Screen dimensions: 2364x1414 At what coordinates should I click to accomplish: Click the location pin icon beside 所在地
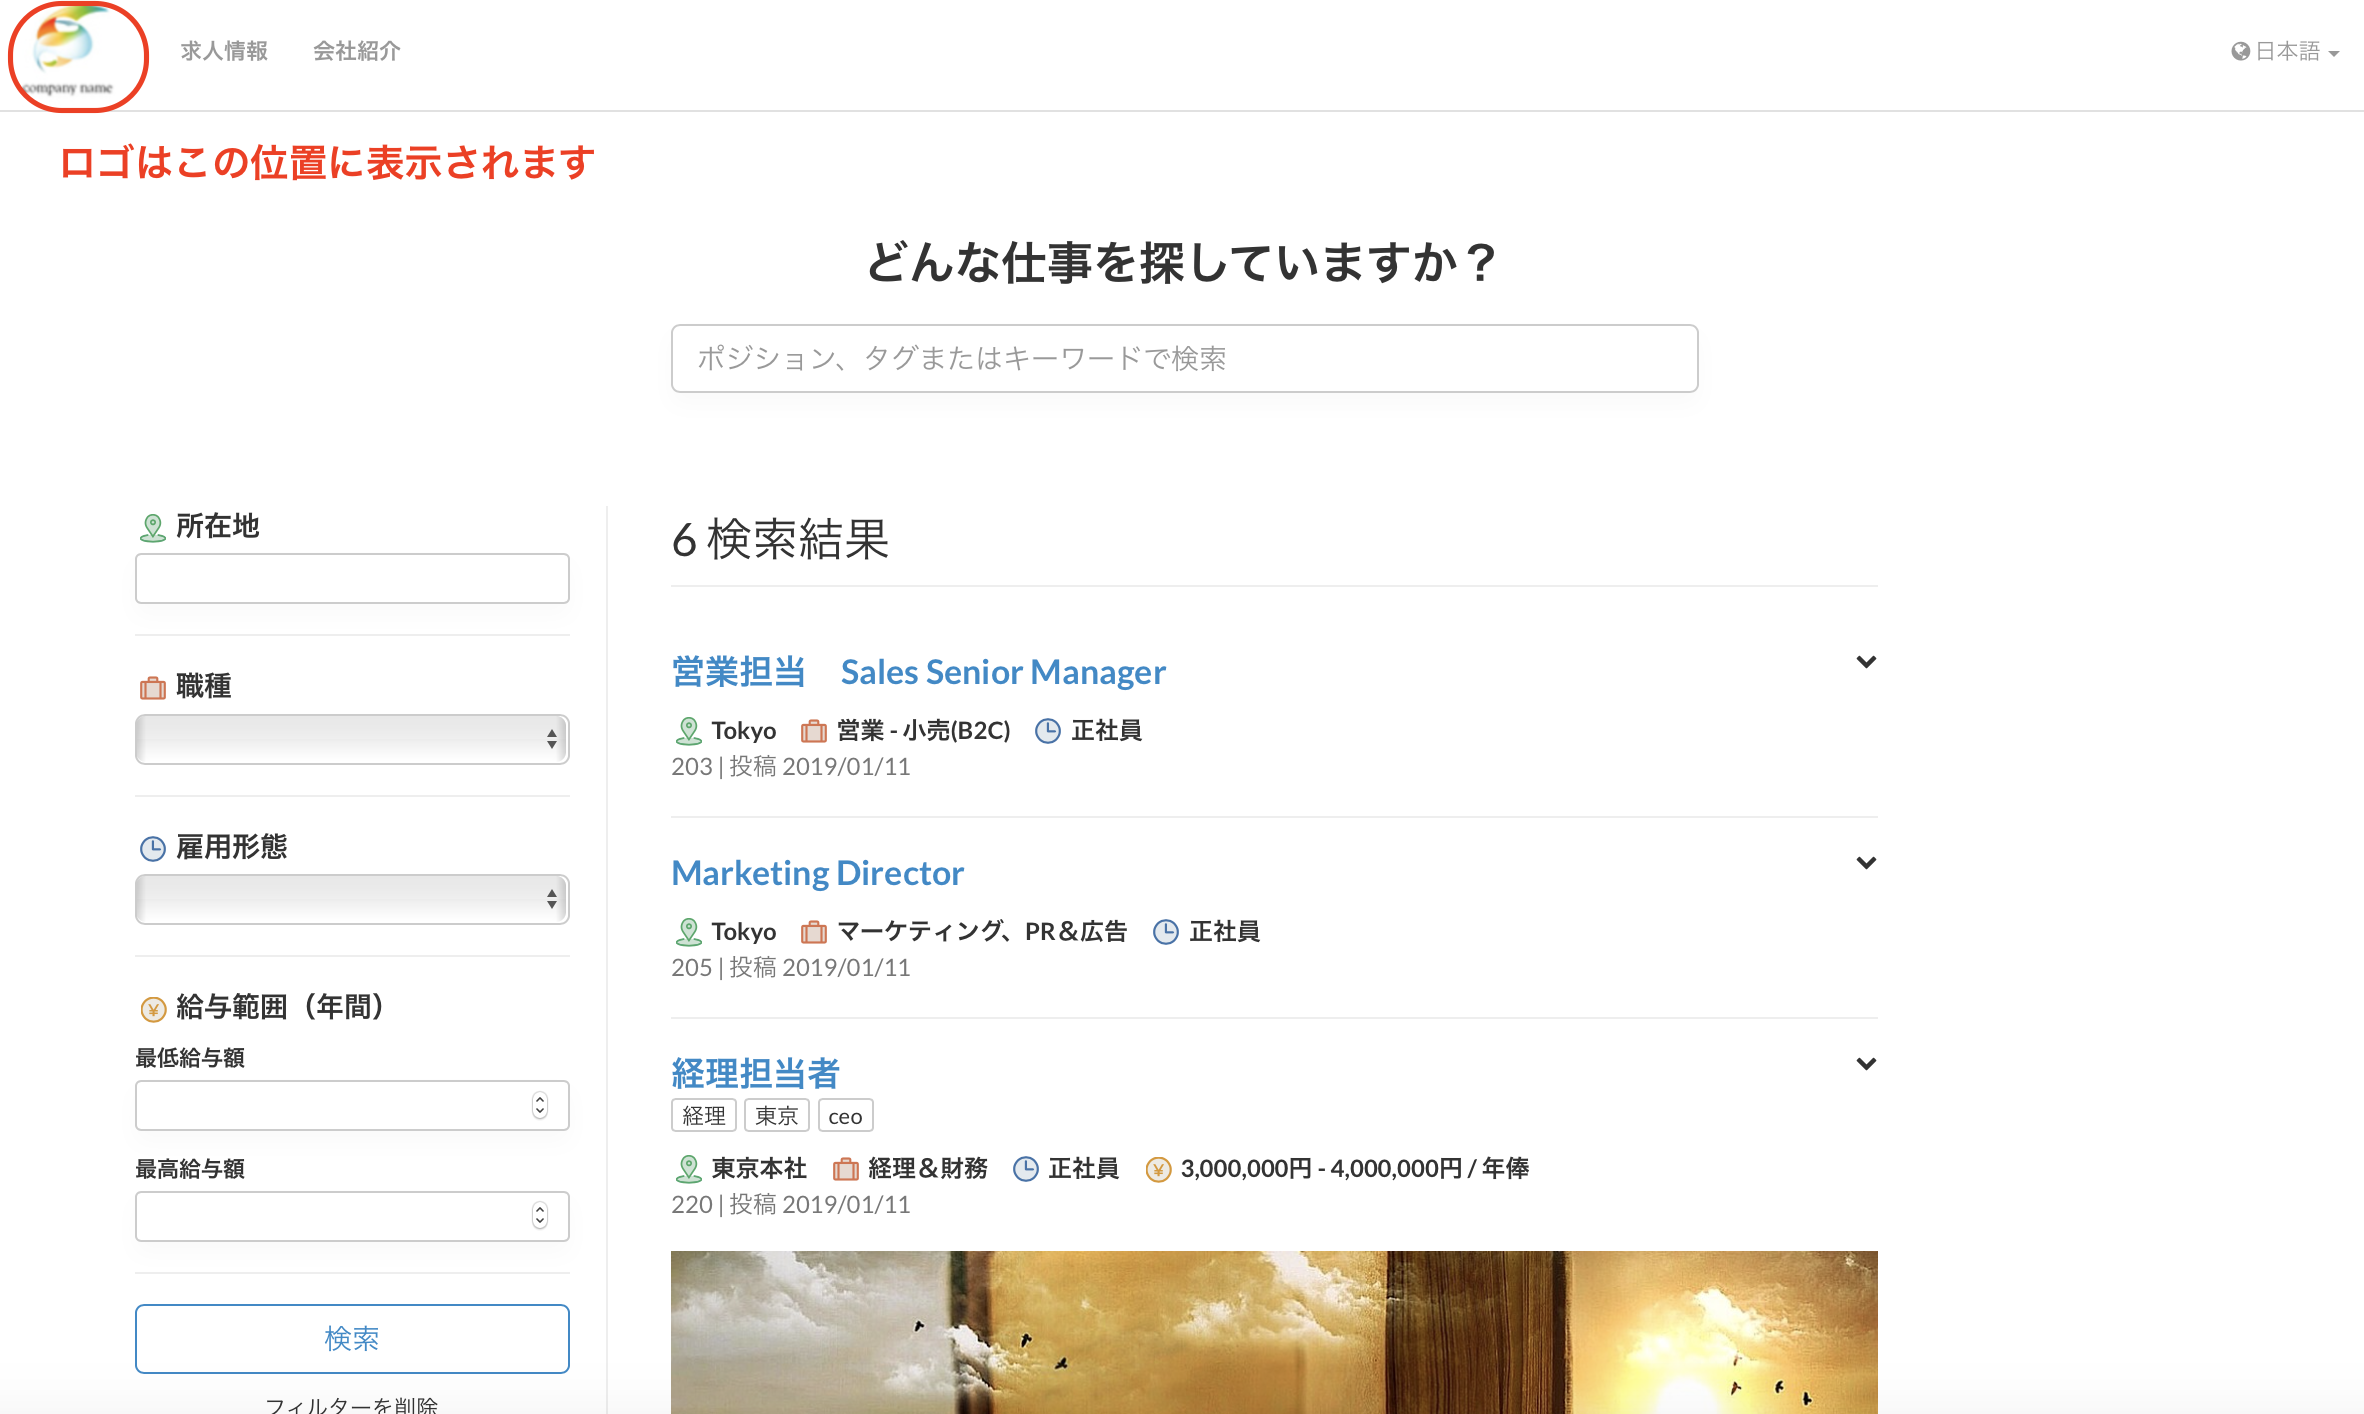click(x=152, y=527)
